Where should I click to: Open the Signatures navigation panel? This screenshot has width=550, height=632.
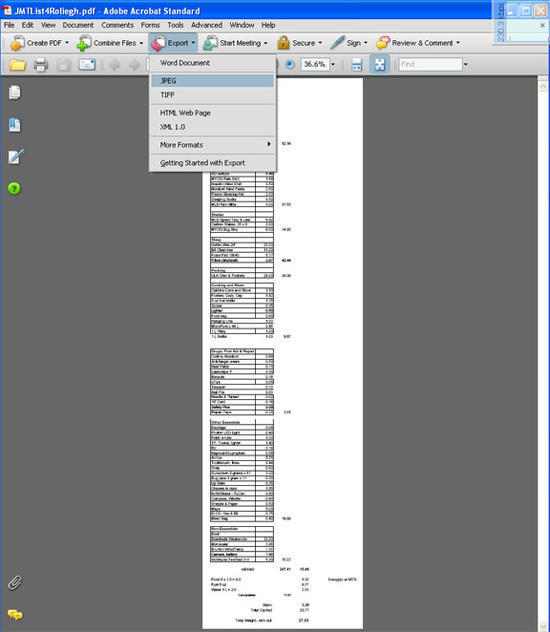coord(16,156)
